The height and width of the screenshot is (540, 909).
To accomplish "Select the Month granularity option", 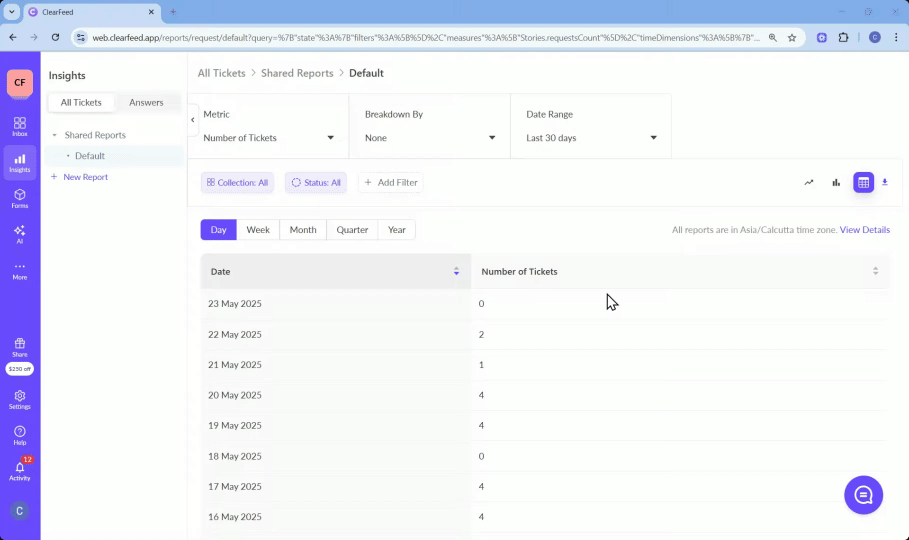I will [x=303, y=230].
